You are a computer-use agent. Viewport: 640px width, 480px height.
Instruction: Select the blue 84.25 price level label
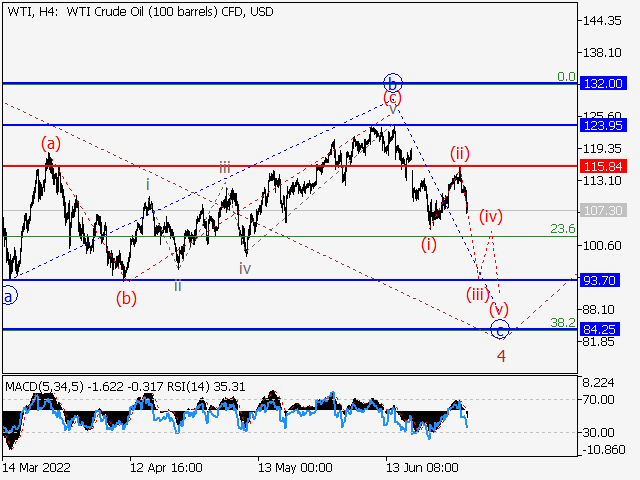pos(600,329)
